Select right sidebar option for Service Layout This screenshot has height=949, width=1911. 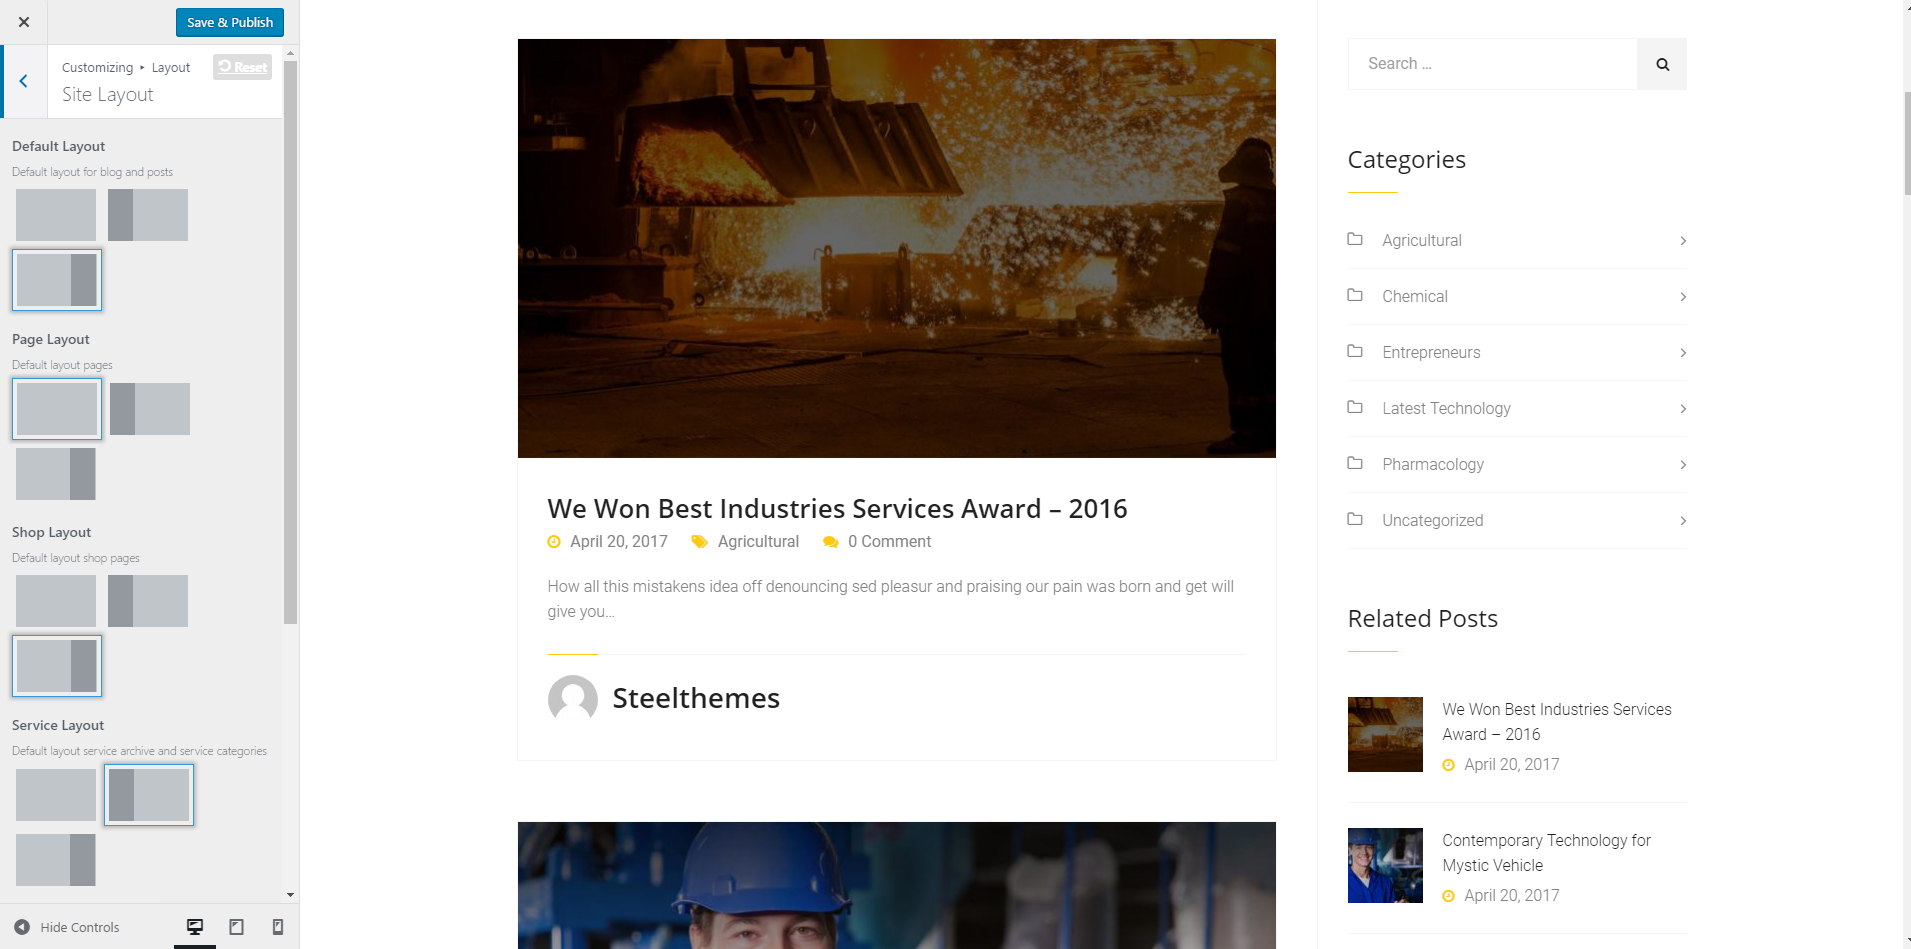[56, 860]
